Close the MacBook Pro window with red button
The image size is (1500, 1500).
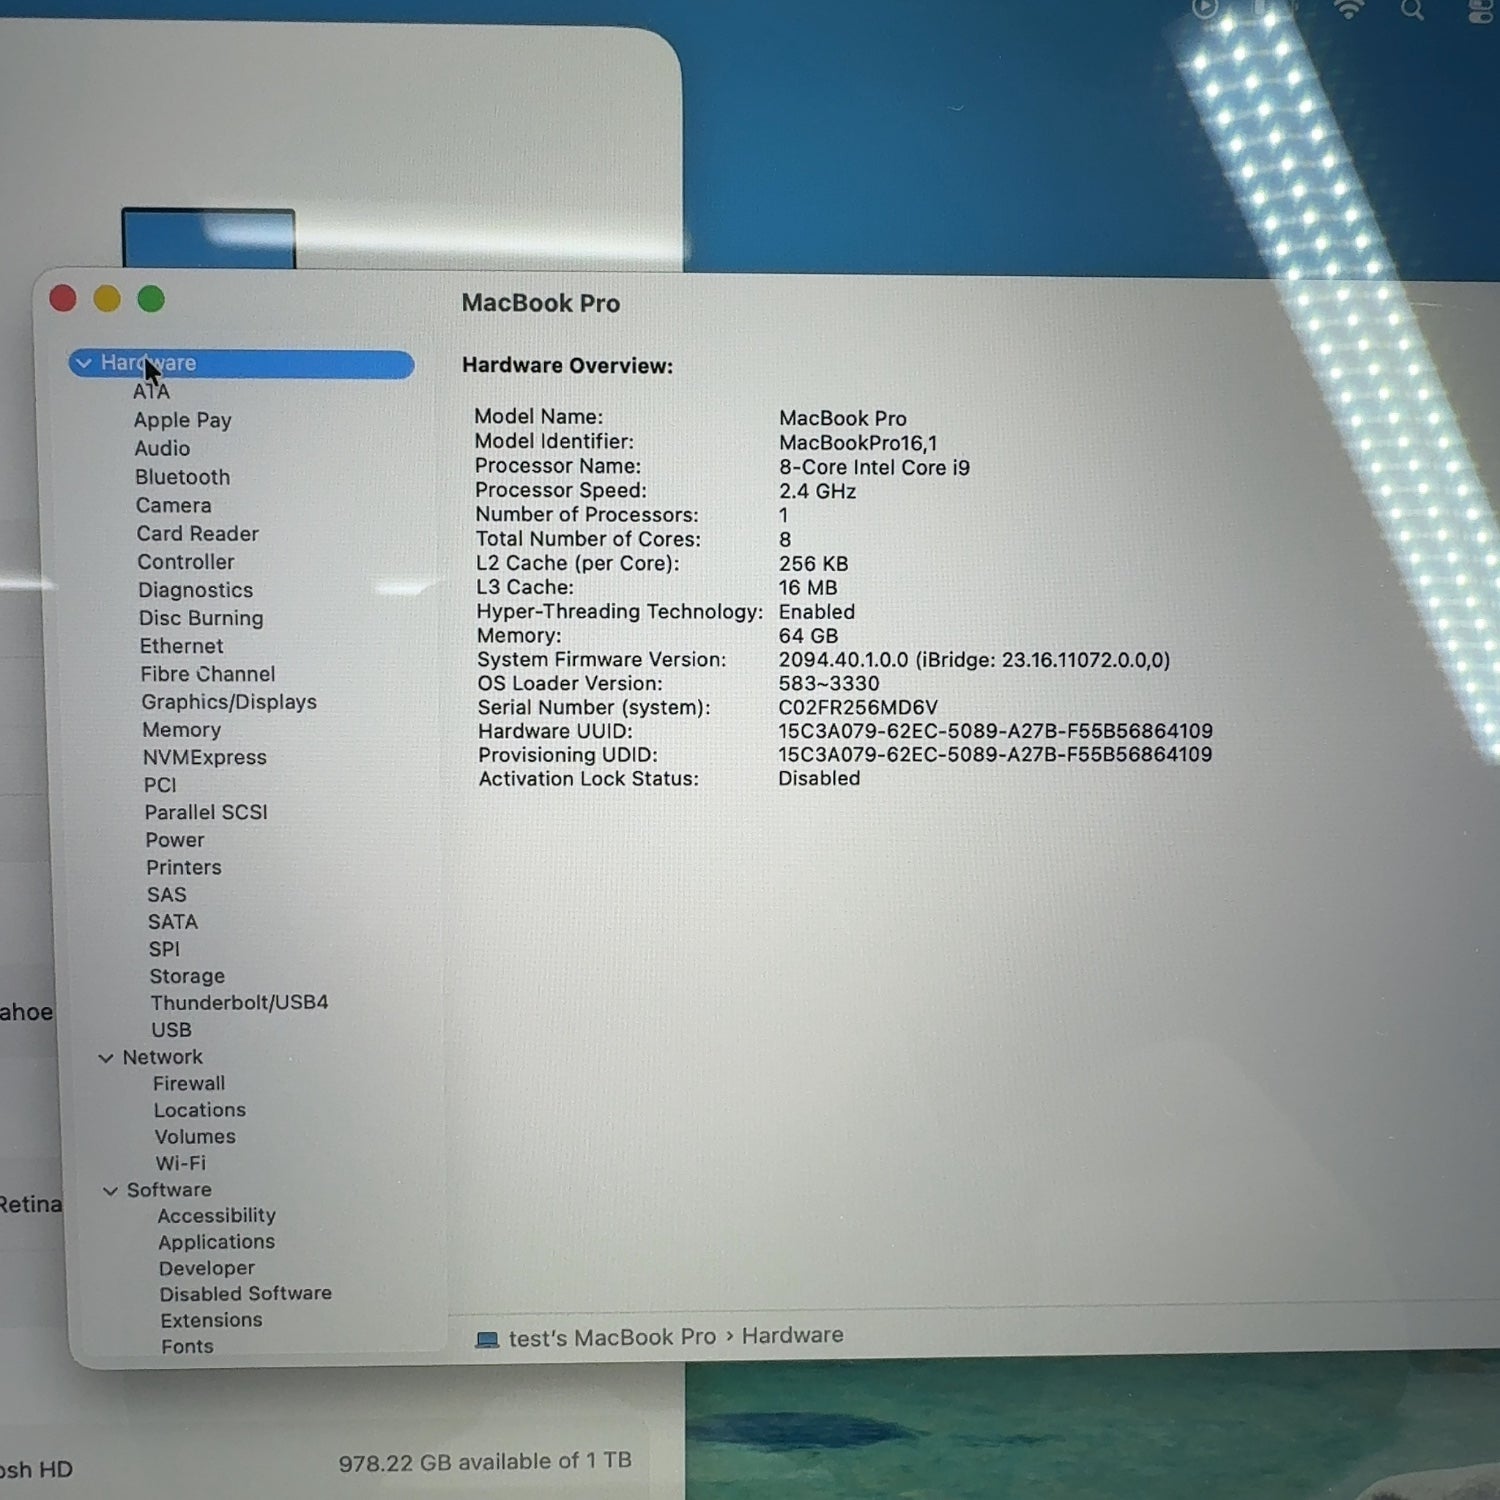(x=63, y=298)
